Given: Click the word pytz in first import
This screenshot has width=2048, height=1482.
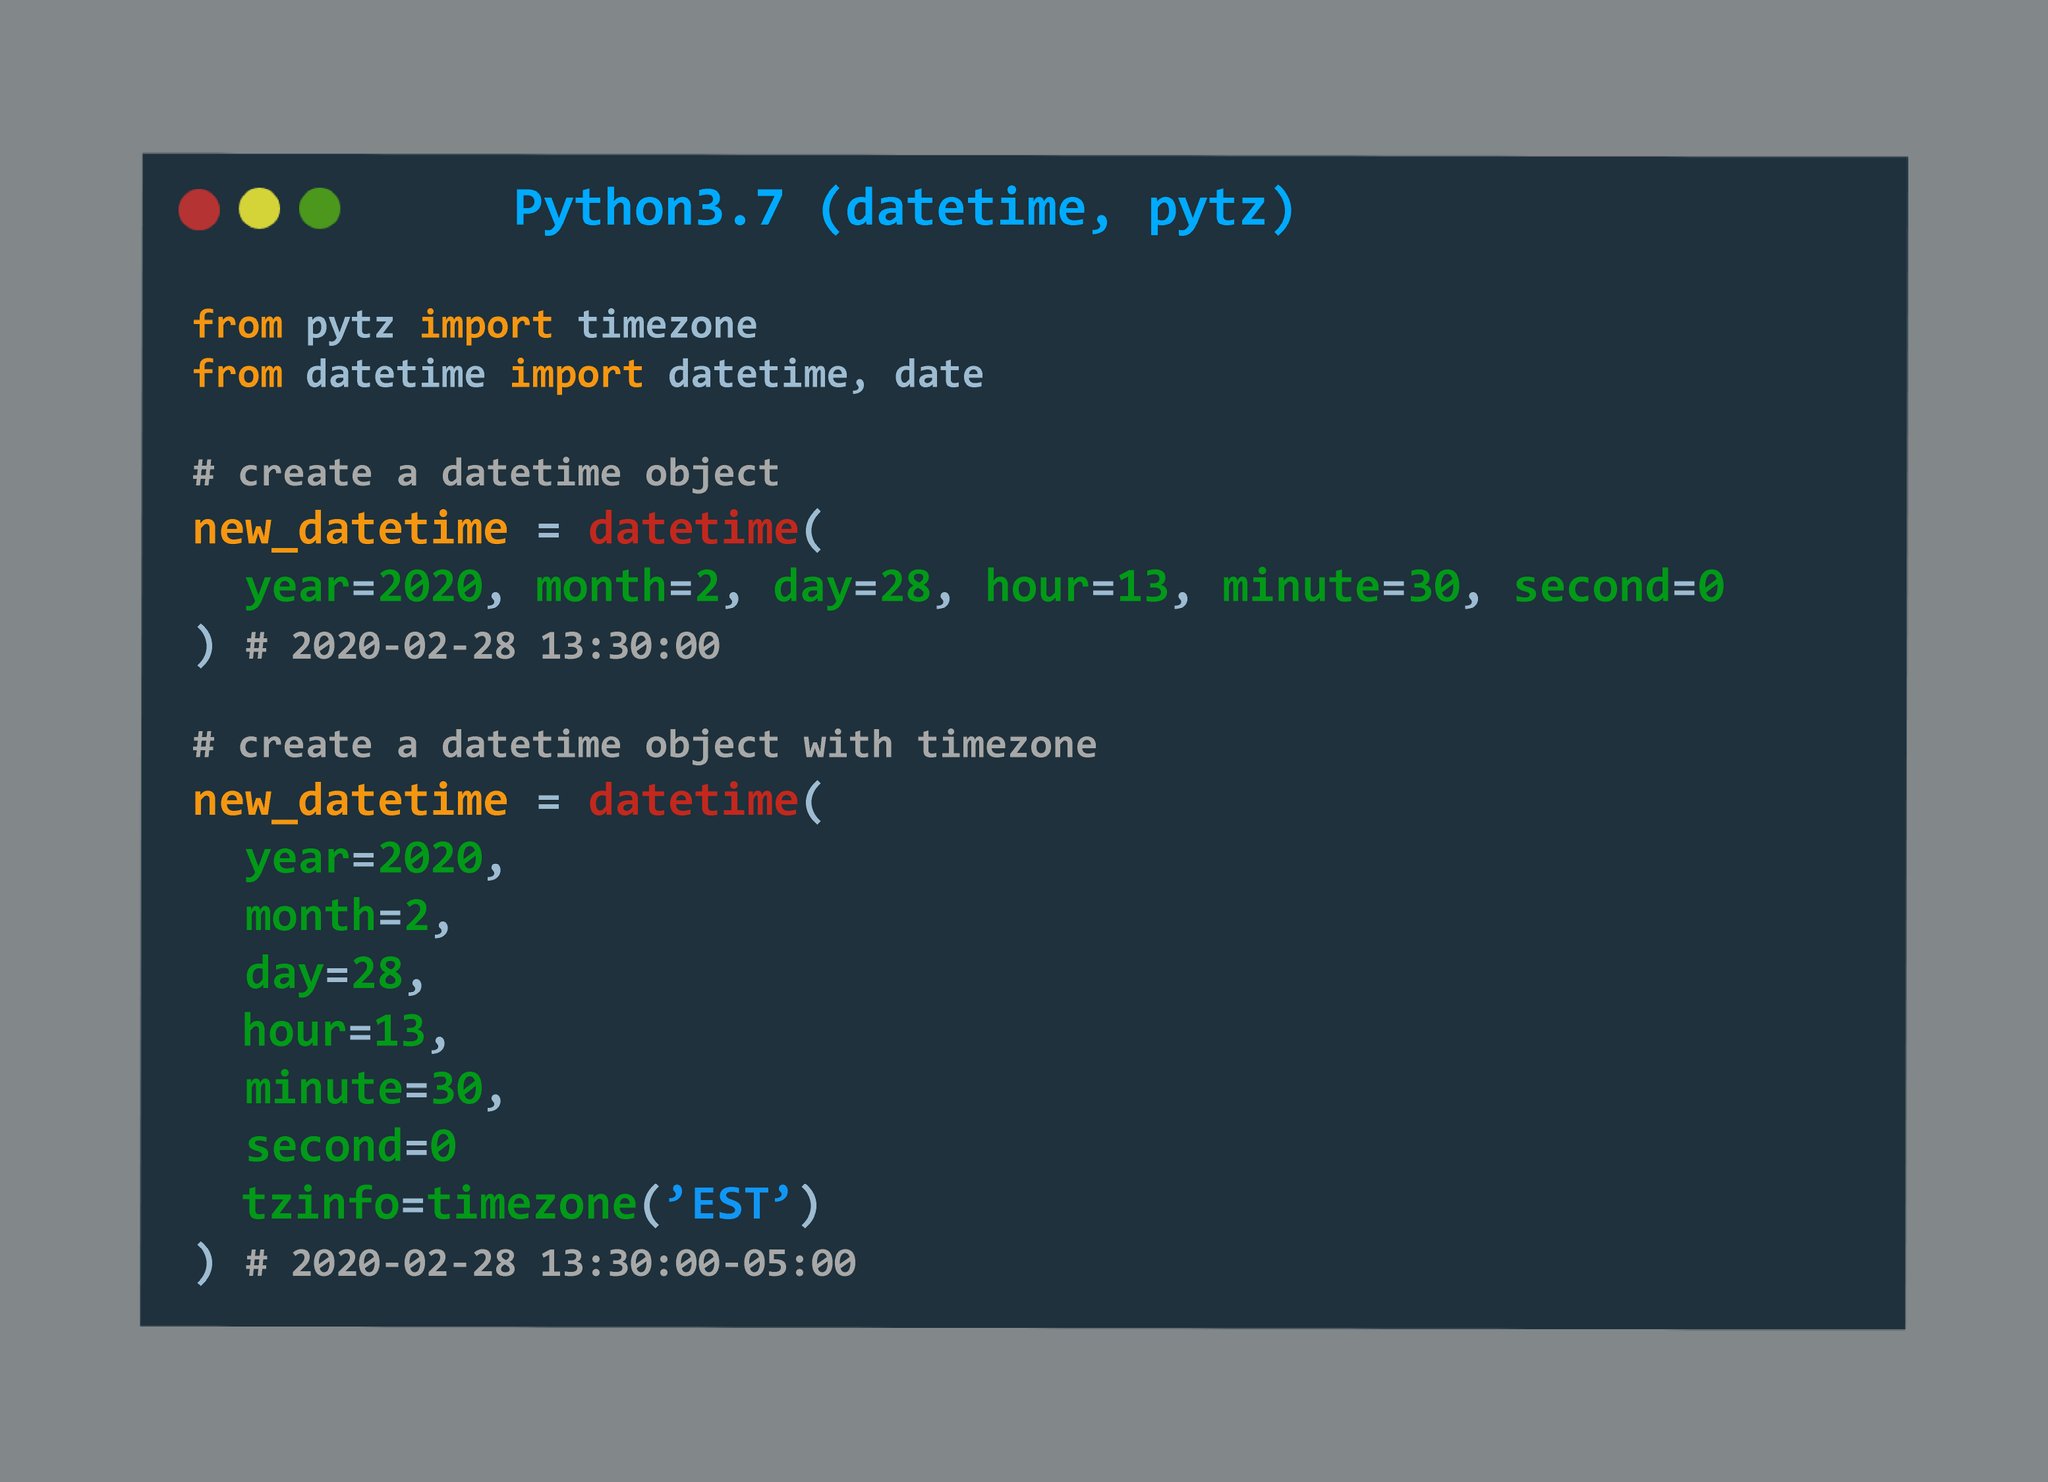Looking at the screenshot, I should 349,325.
